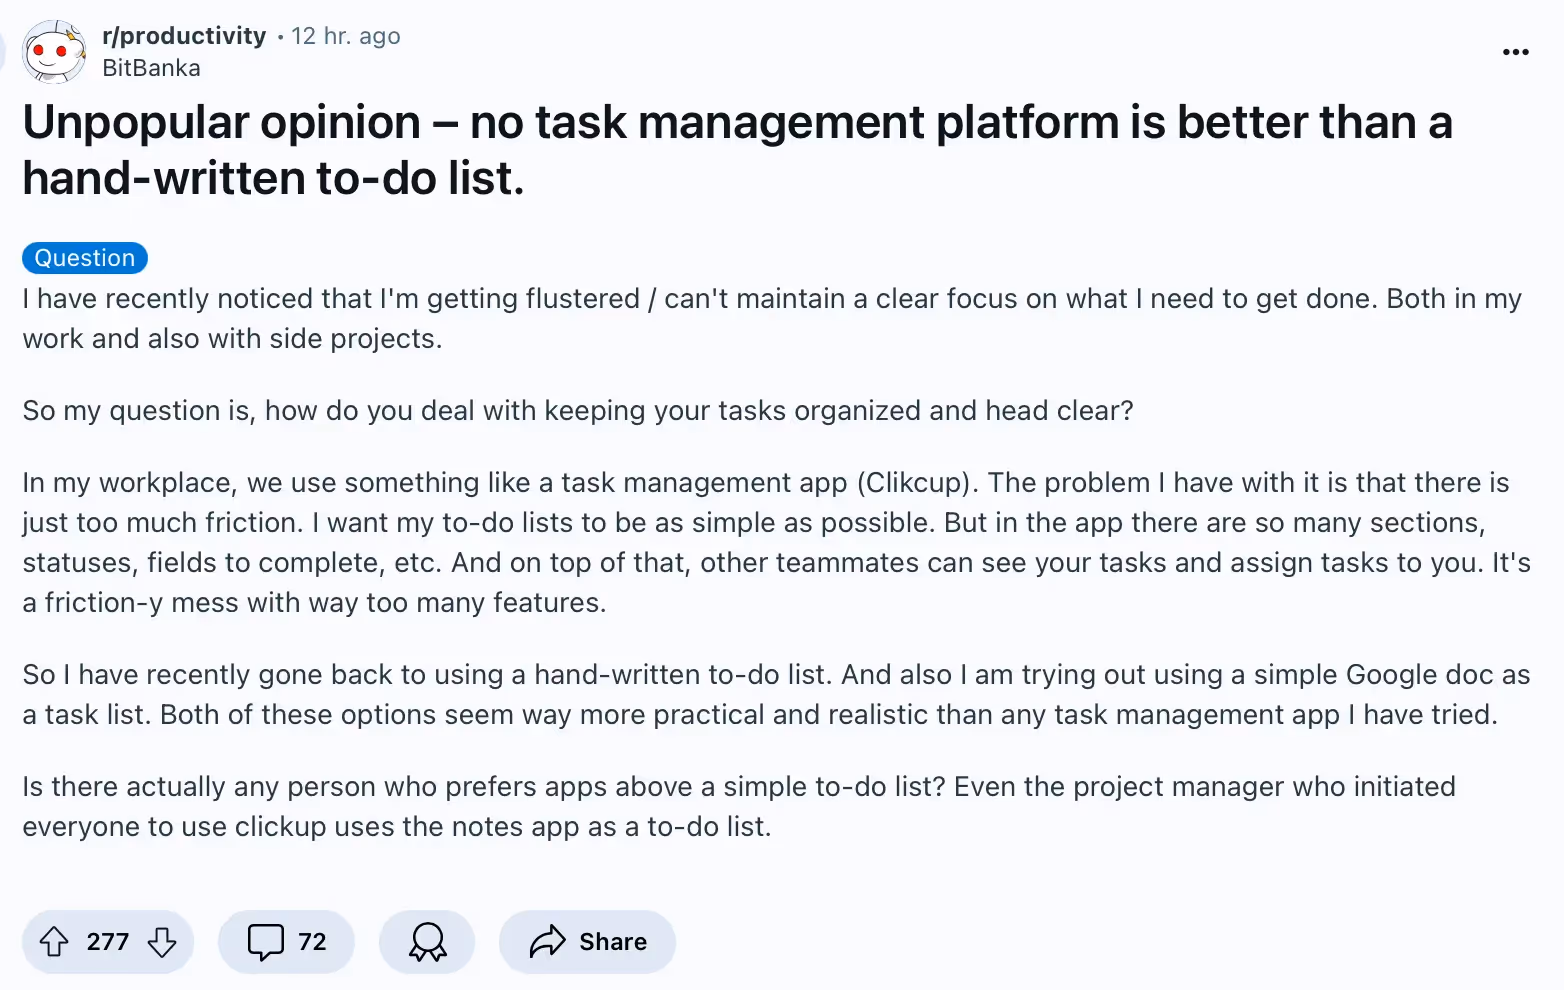This screenshot has width=1564, height=990.
Task: Open the comments via the speech bubble icon
Action: [x=265, y=941]
